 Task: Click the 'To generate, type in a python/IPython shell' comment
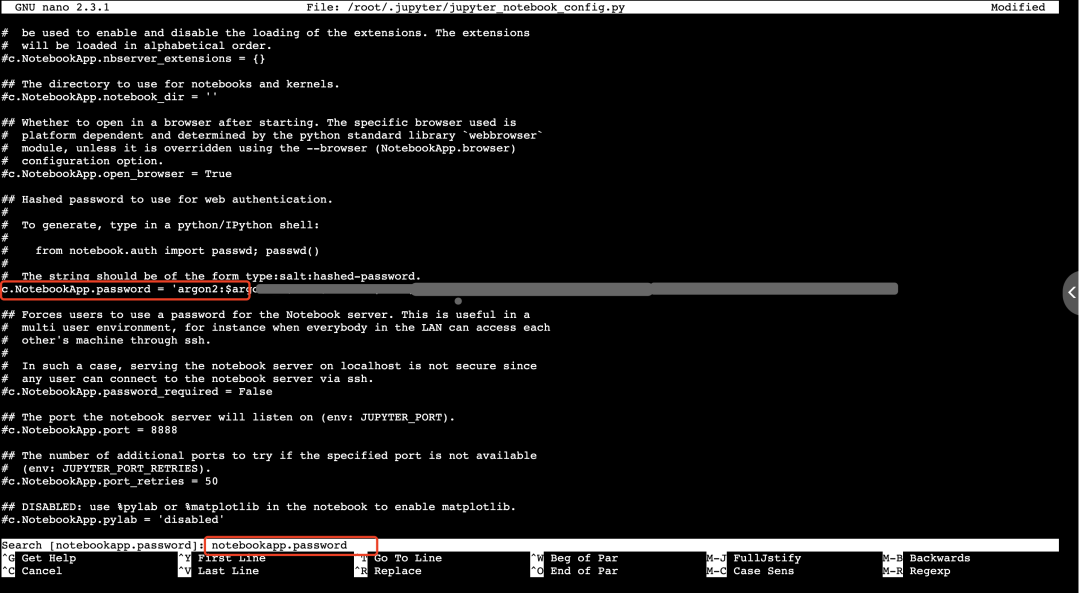[160, 225]
